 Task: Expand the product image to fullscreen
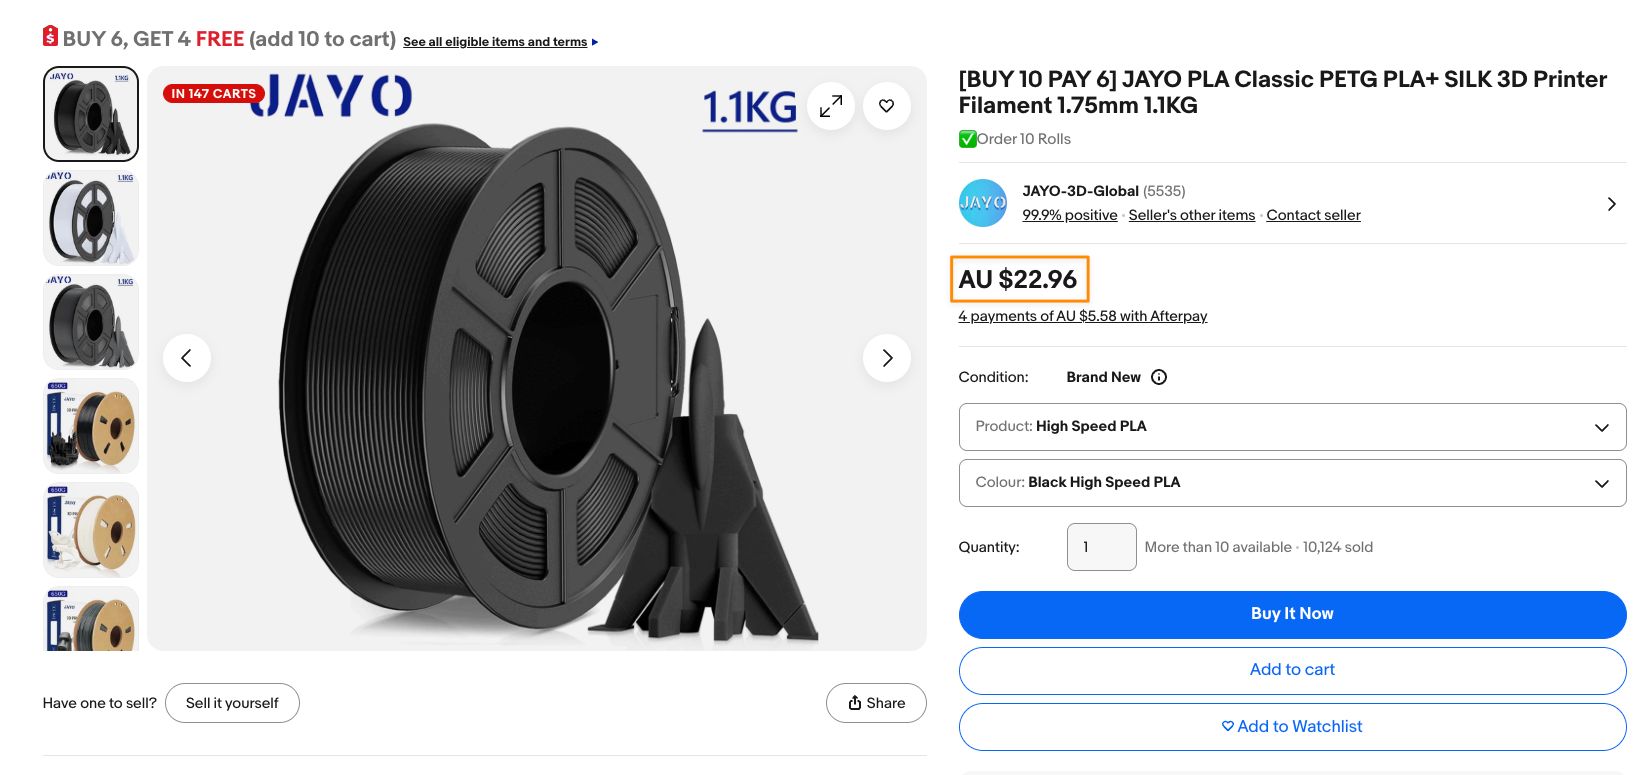click(x=830, y=105)
